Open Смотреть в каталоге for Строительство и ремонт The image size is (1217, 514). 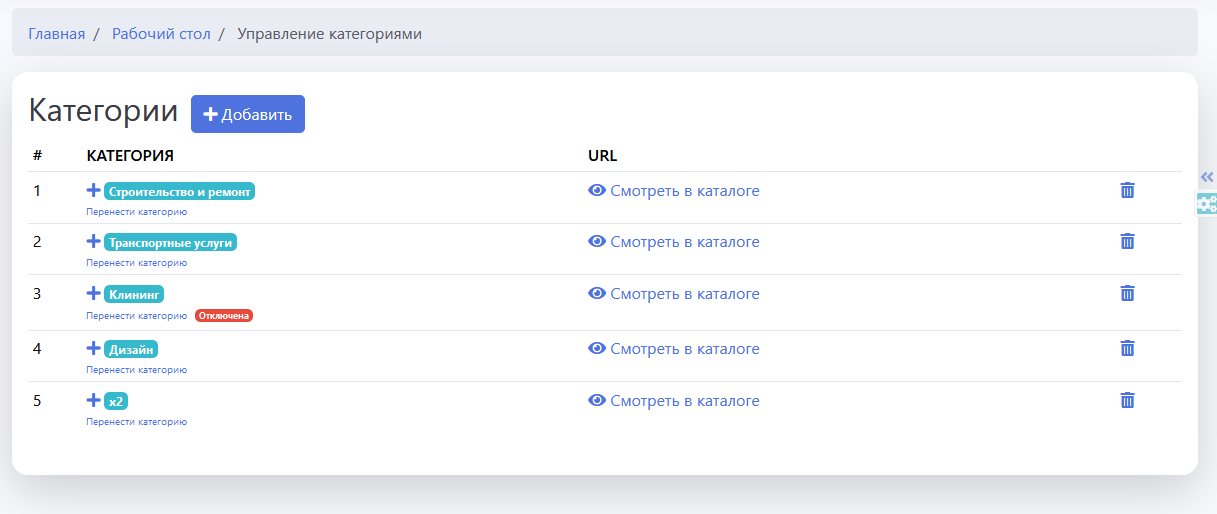pos(684,191)
